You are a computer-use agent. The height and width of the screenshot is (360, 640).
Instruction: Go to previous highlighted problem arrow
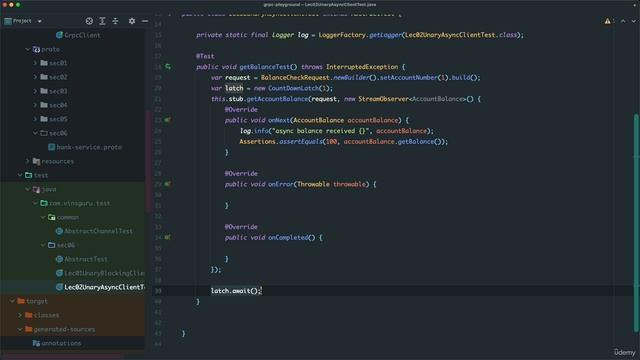(623, 21)
